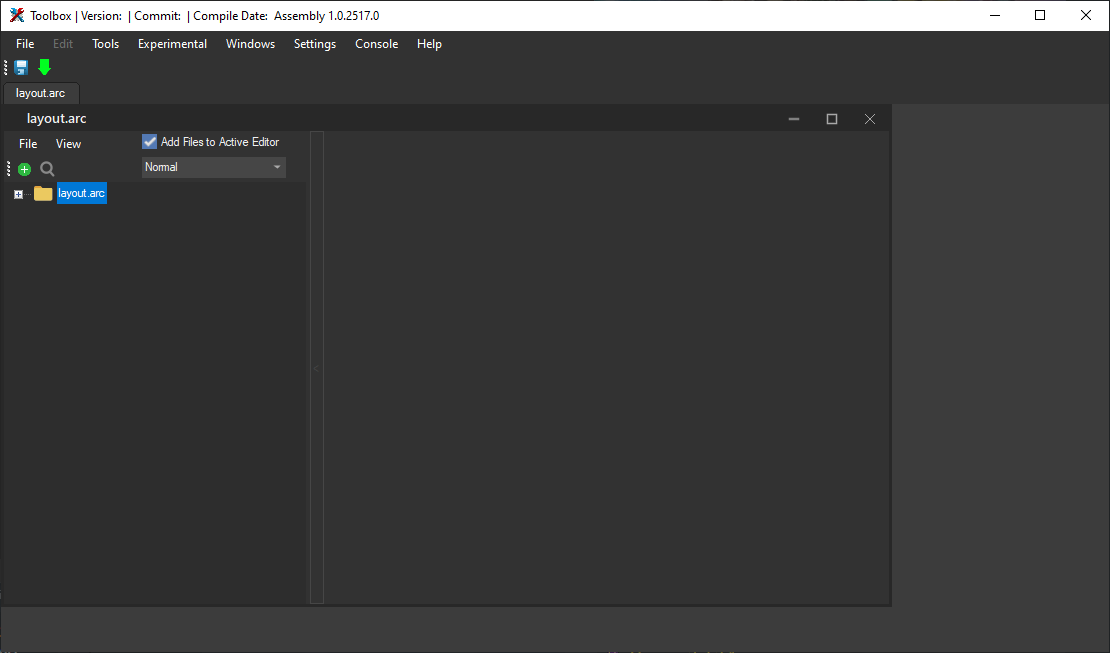
Task: Close the layout.arc editor sub-window
Action: pyautogui.click(x=869, y=119)
